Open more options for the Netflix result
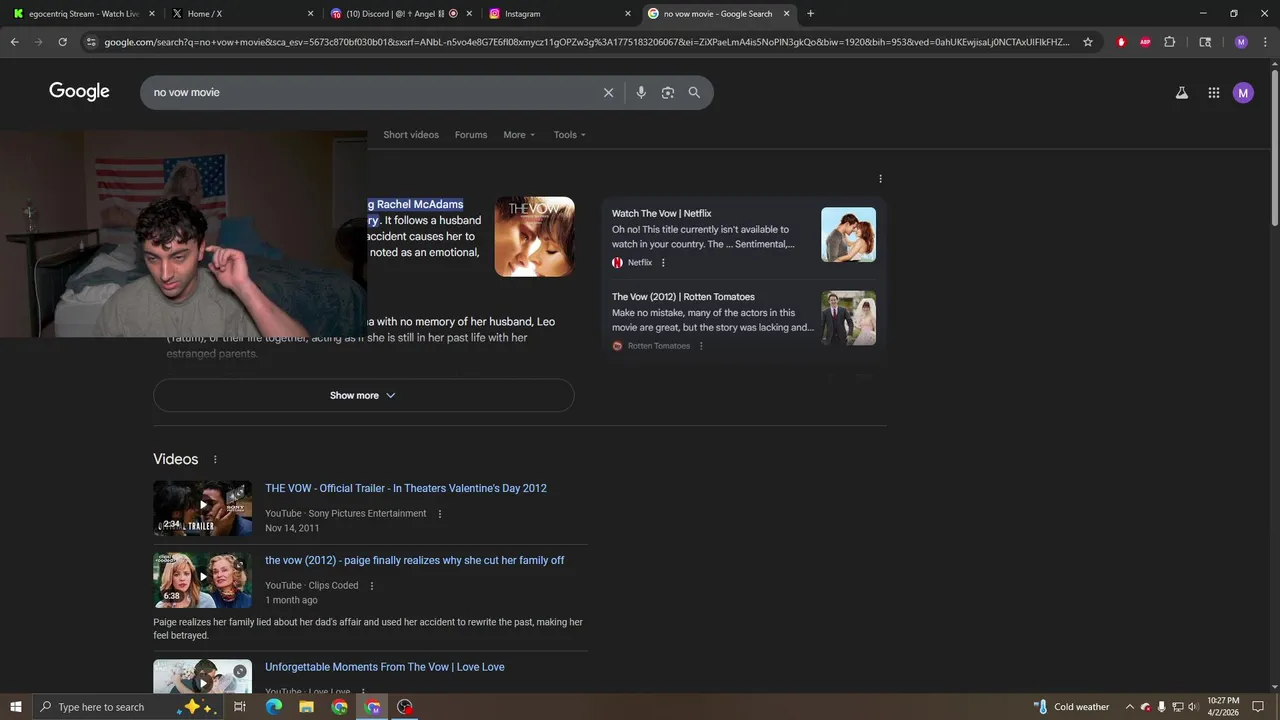This screenshot has width=1280, height=720. point(663,263)
